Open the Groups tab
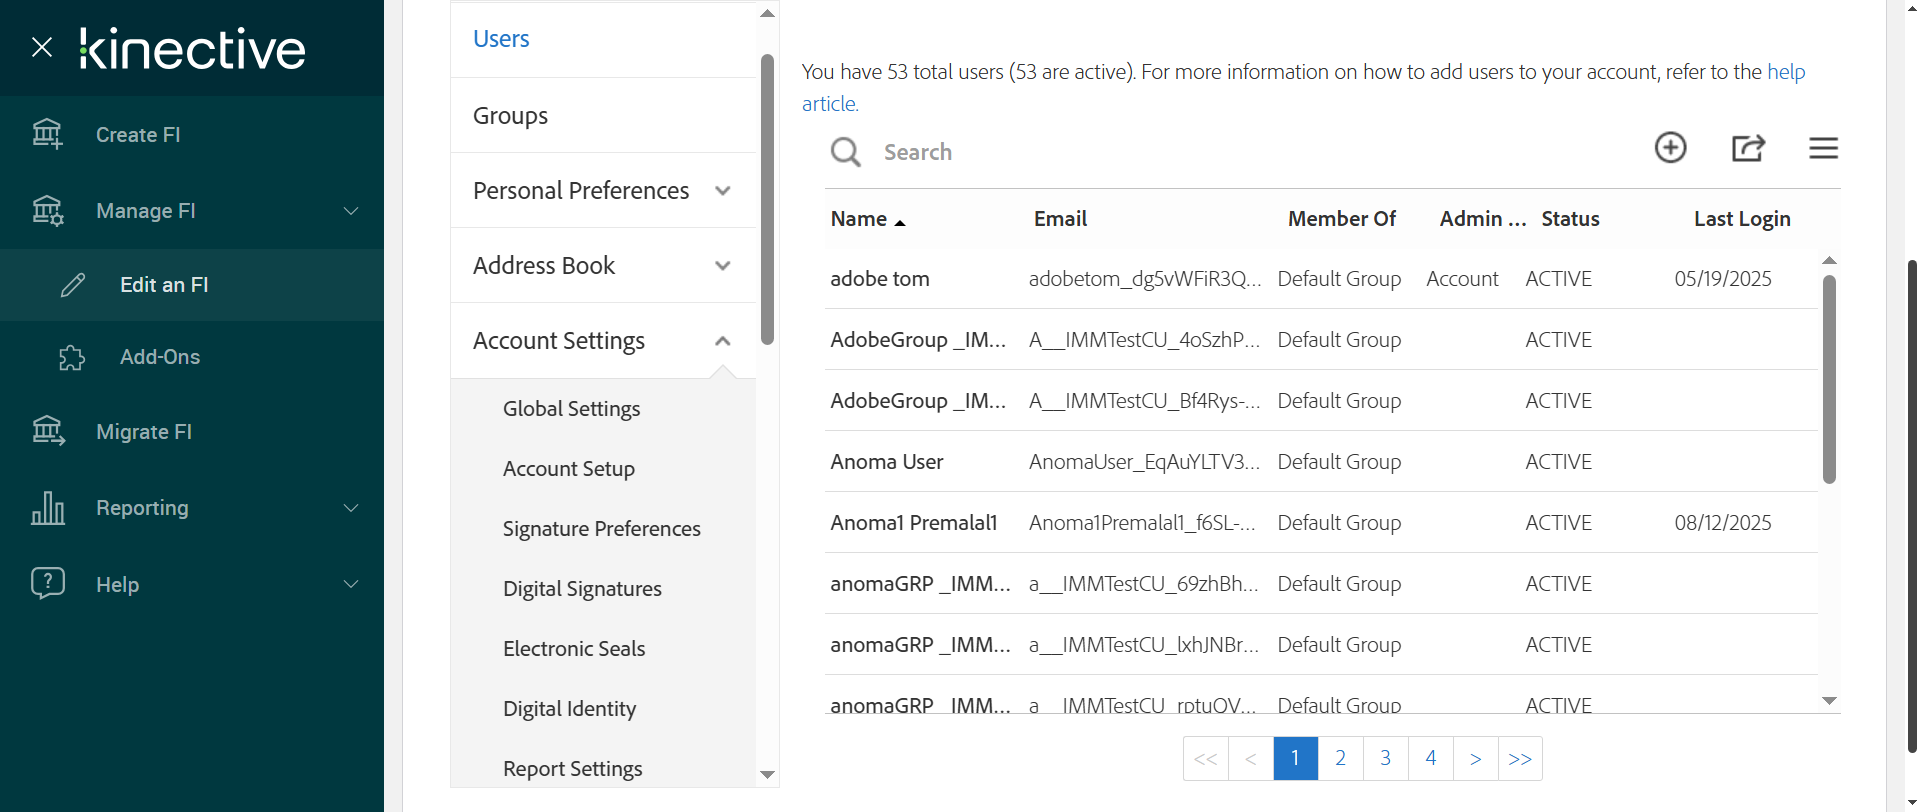Viewport: 1920px width, 812px height. (510, 116)
